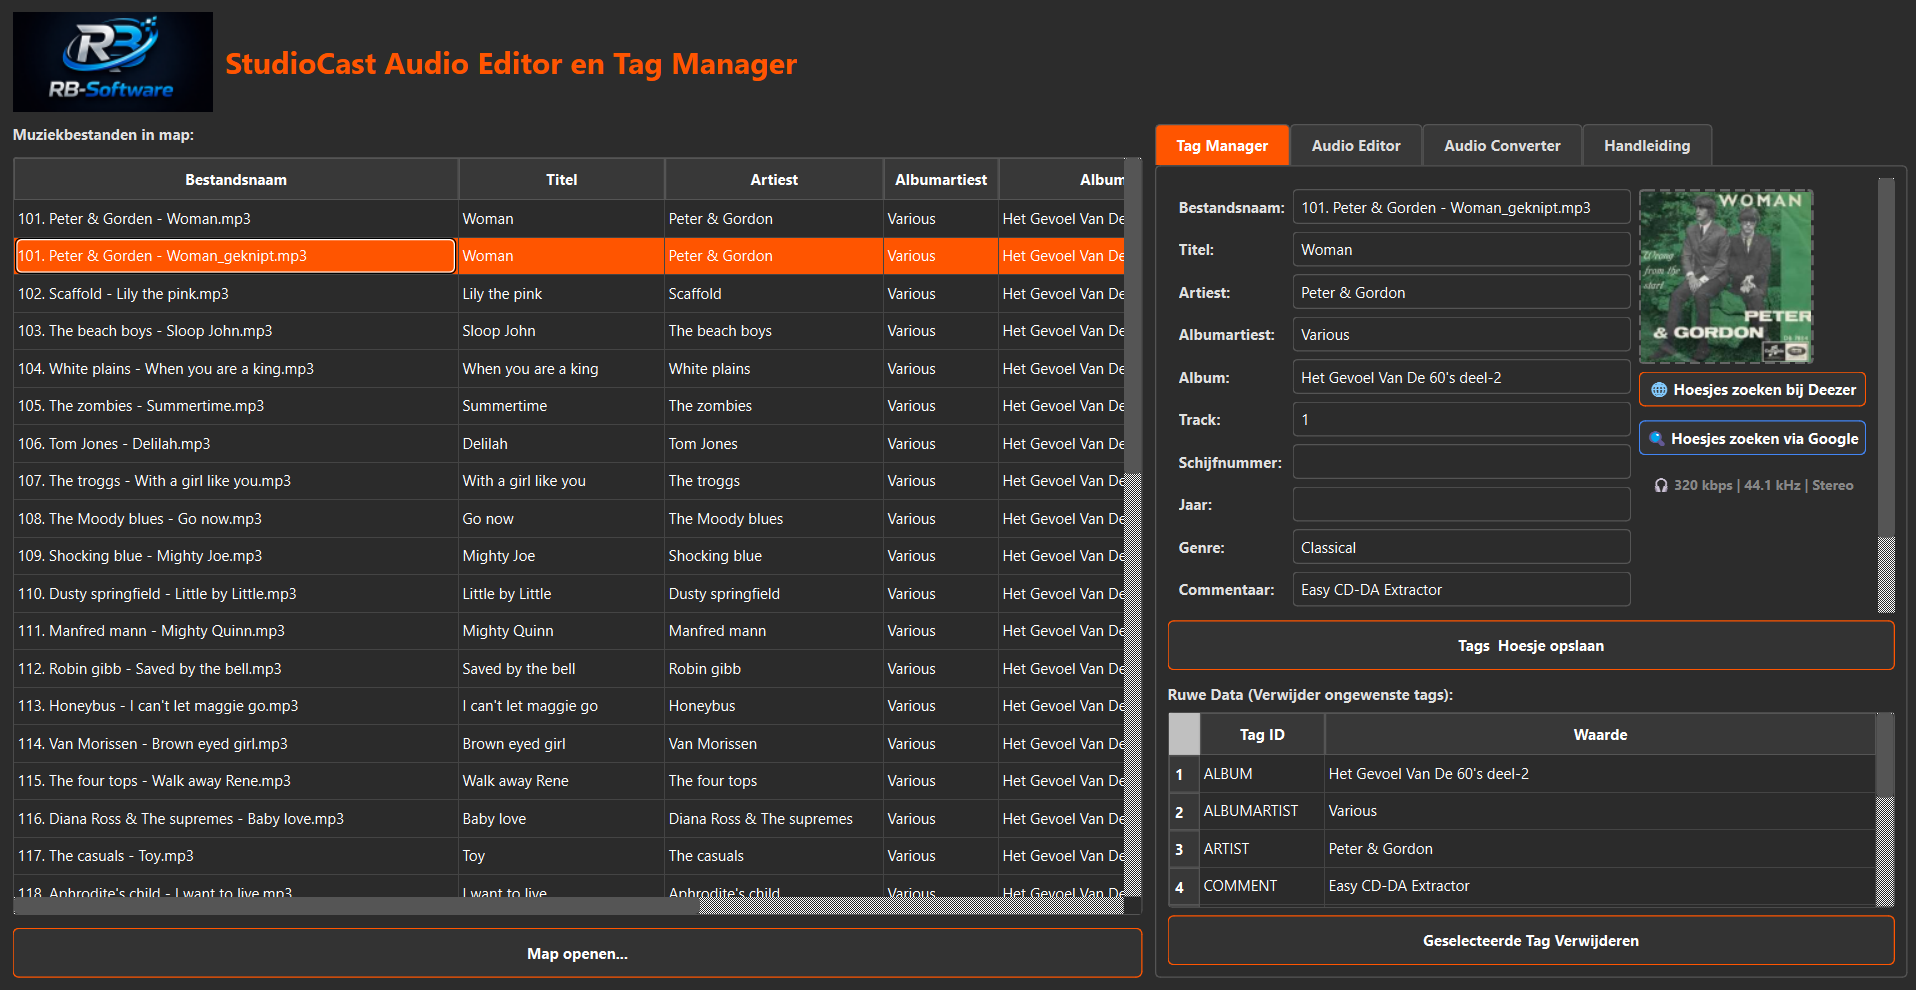Viewport: 1916px width, 990px height.
Task: Click the empty Jaar field
Action: click(x=1461, y=505)
